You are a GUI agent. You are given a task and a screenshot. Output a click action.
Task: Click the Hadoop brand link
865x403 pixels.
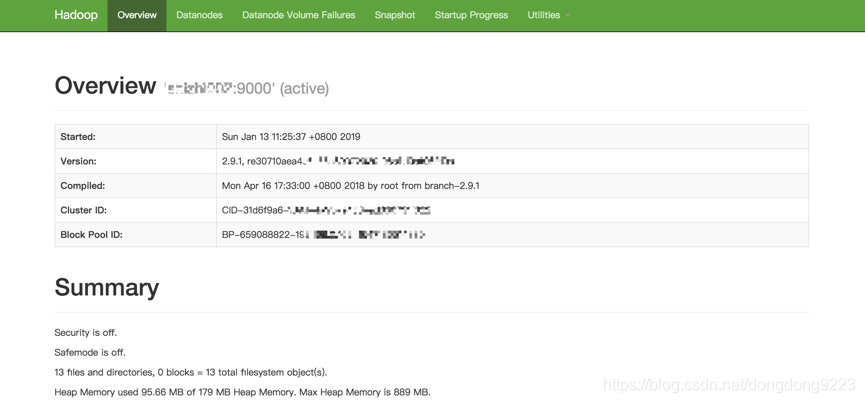76,15
